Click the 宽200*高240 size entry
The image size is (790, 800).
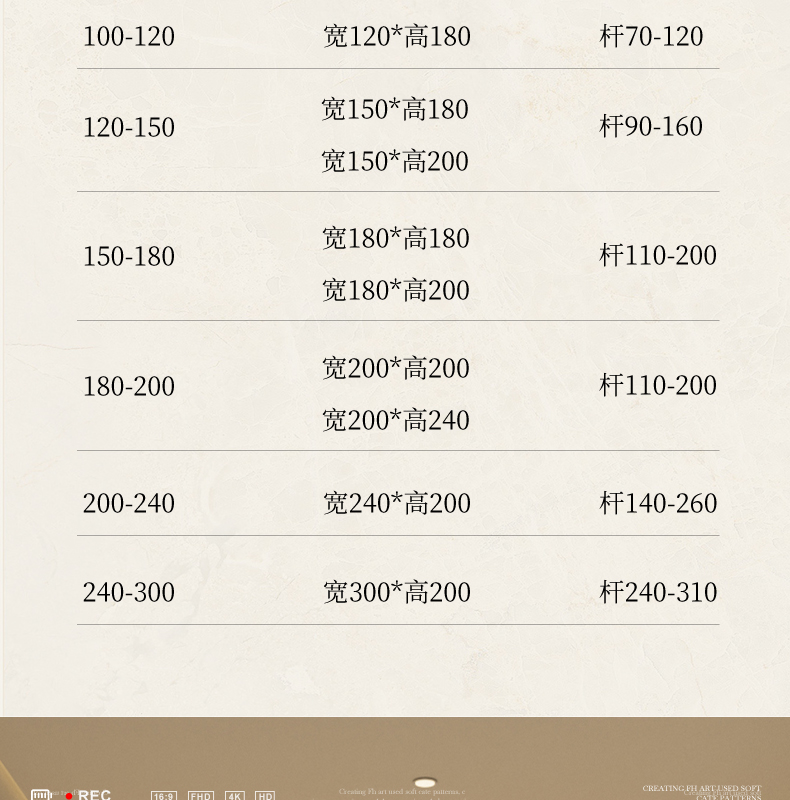pos(395,420)
